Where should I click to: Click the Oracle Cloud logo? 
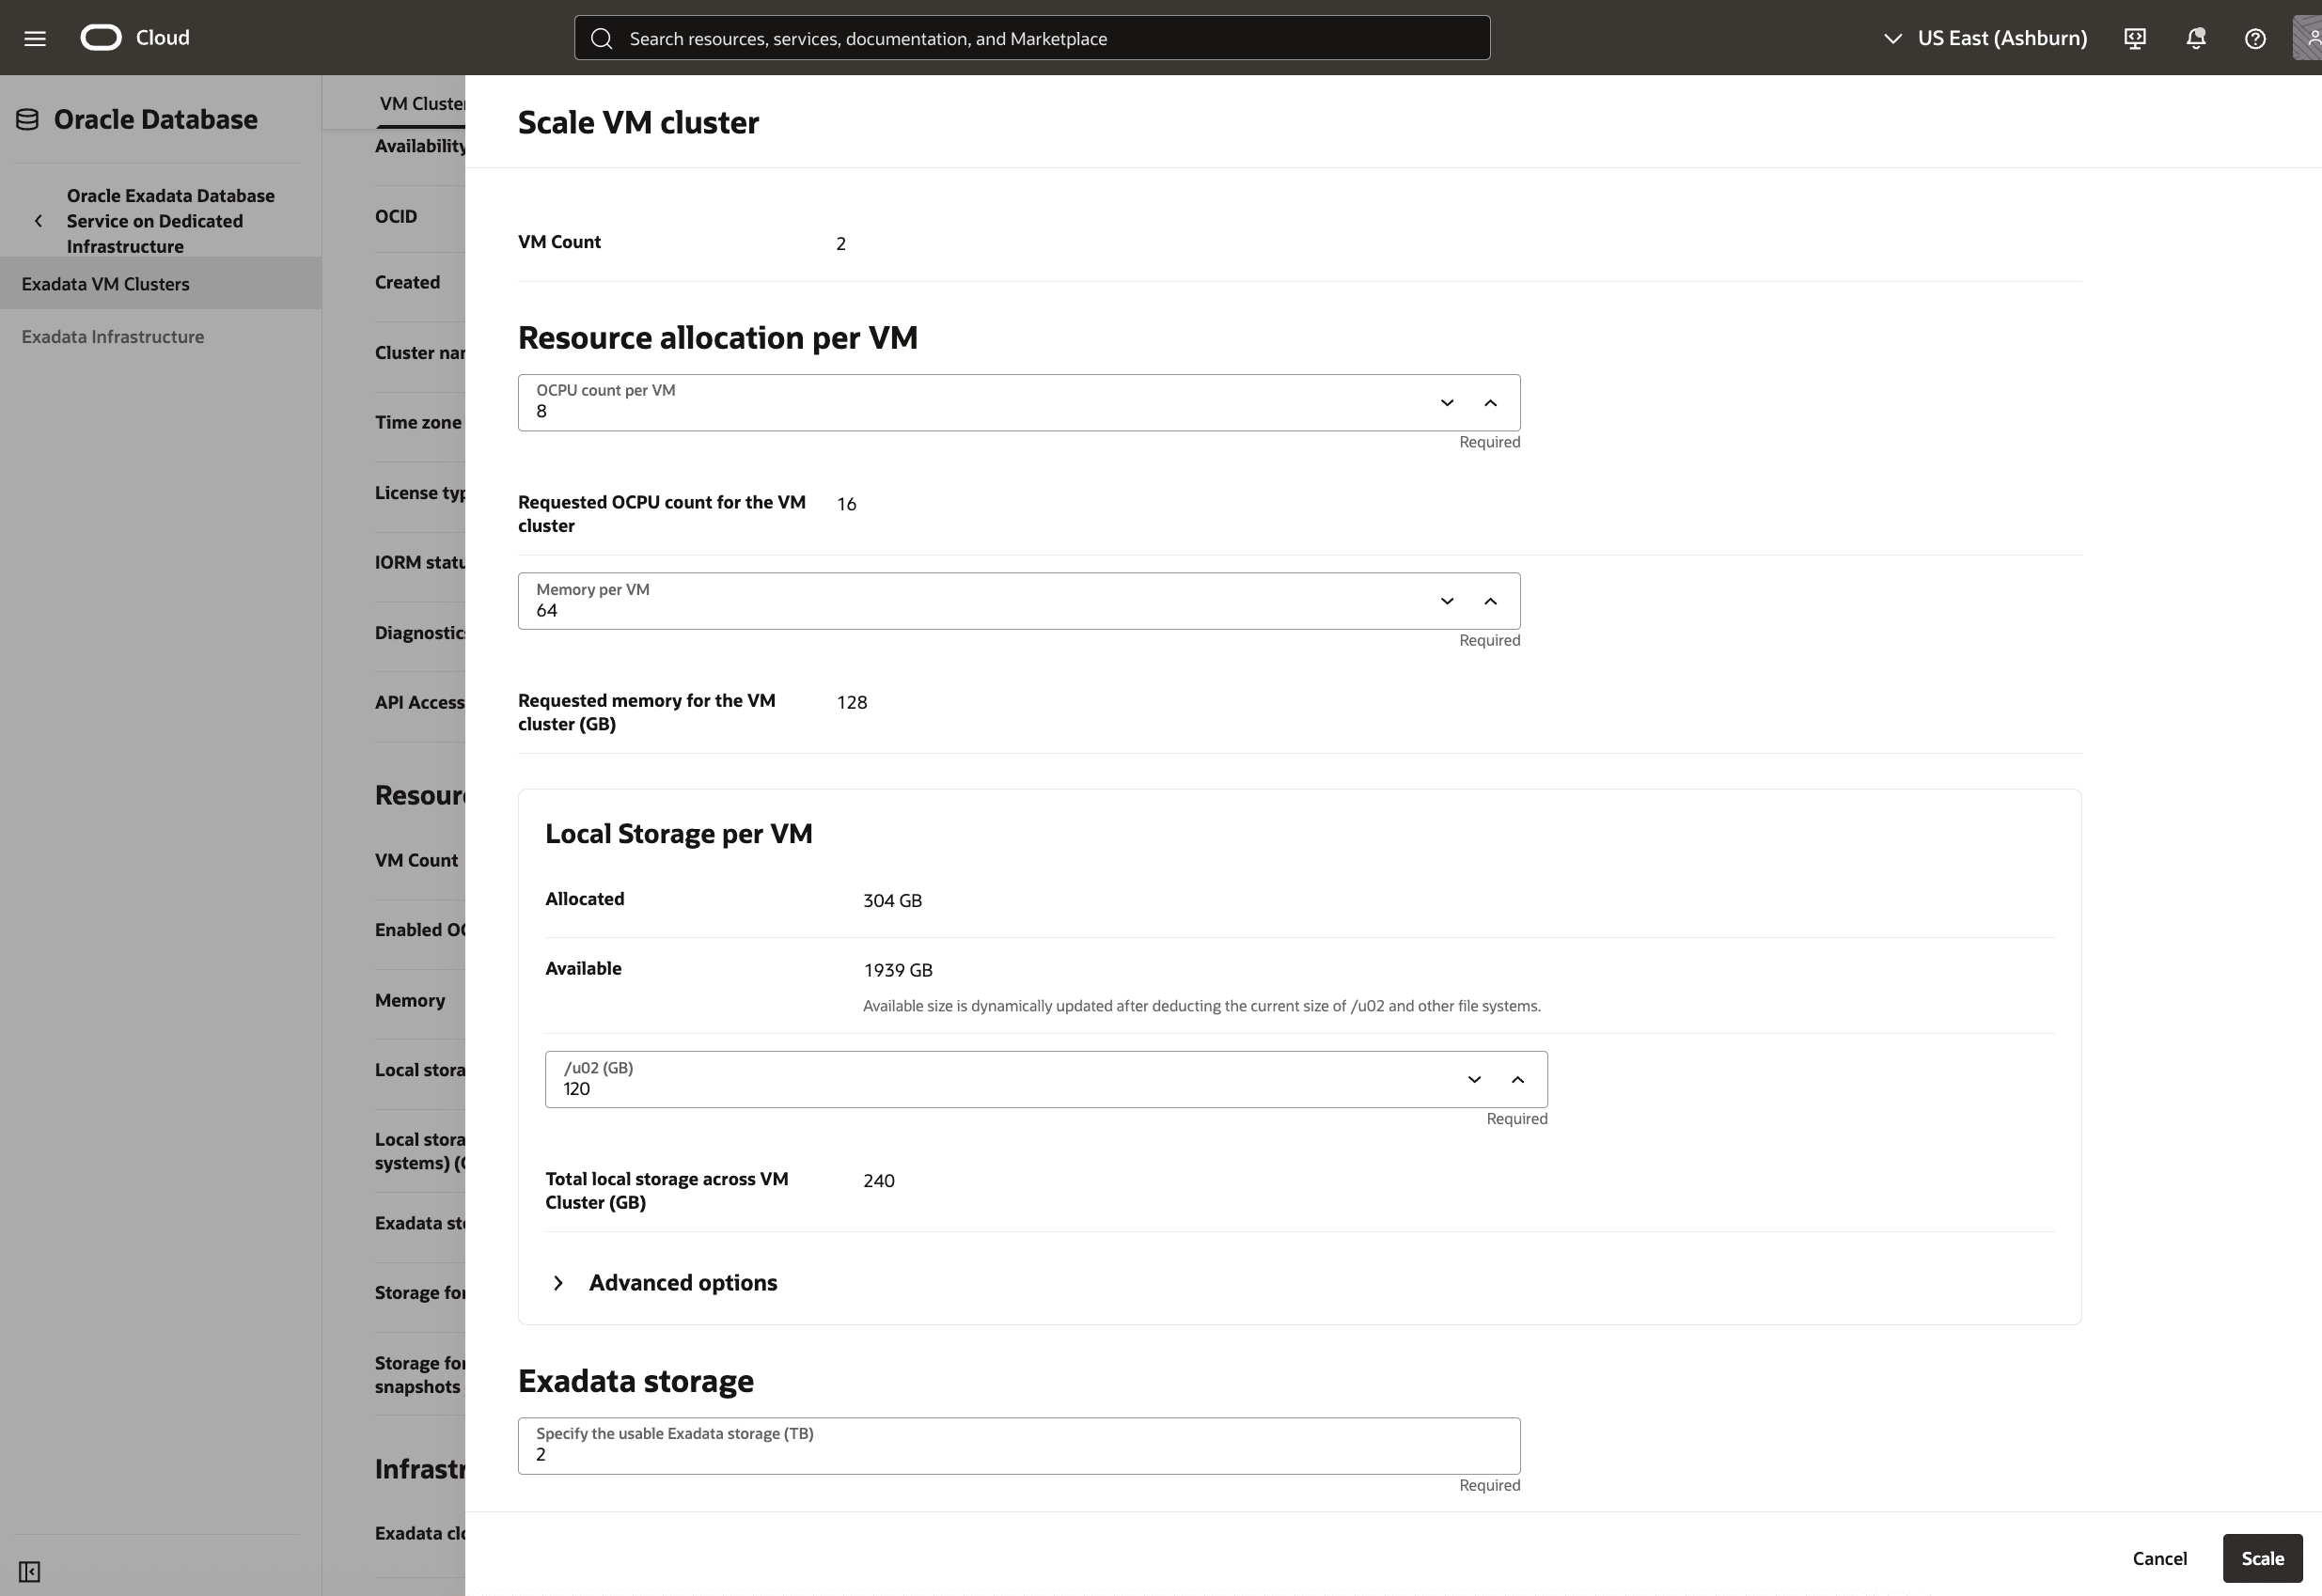100,37
